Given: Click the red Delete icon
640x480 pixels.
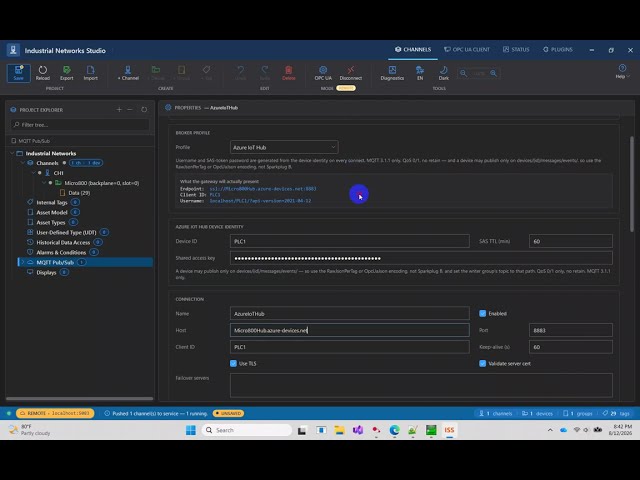Looking at the screenshot, I should click(289, 73).
